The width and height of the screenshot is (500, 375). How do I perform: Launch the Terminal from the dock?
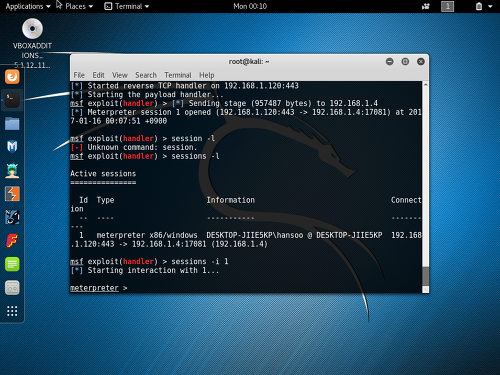[12, 100]
